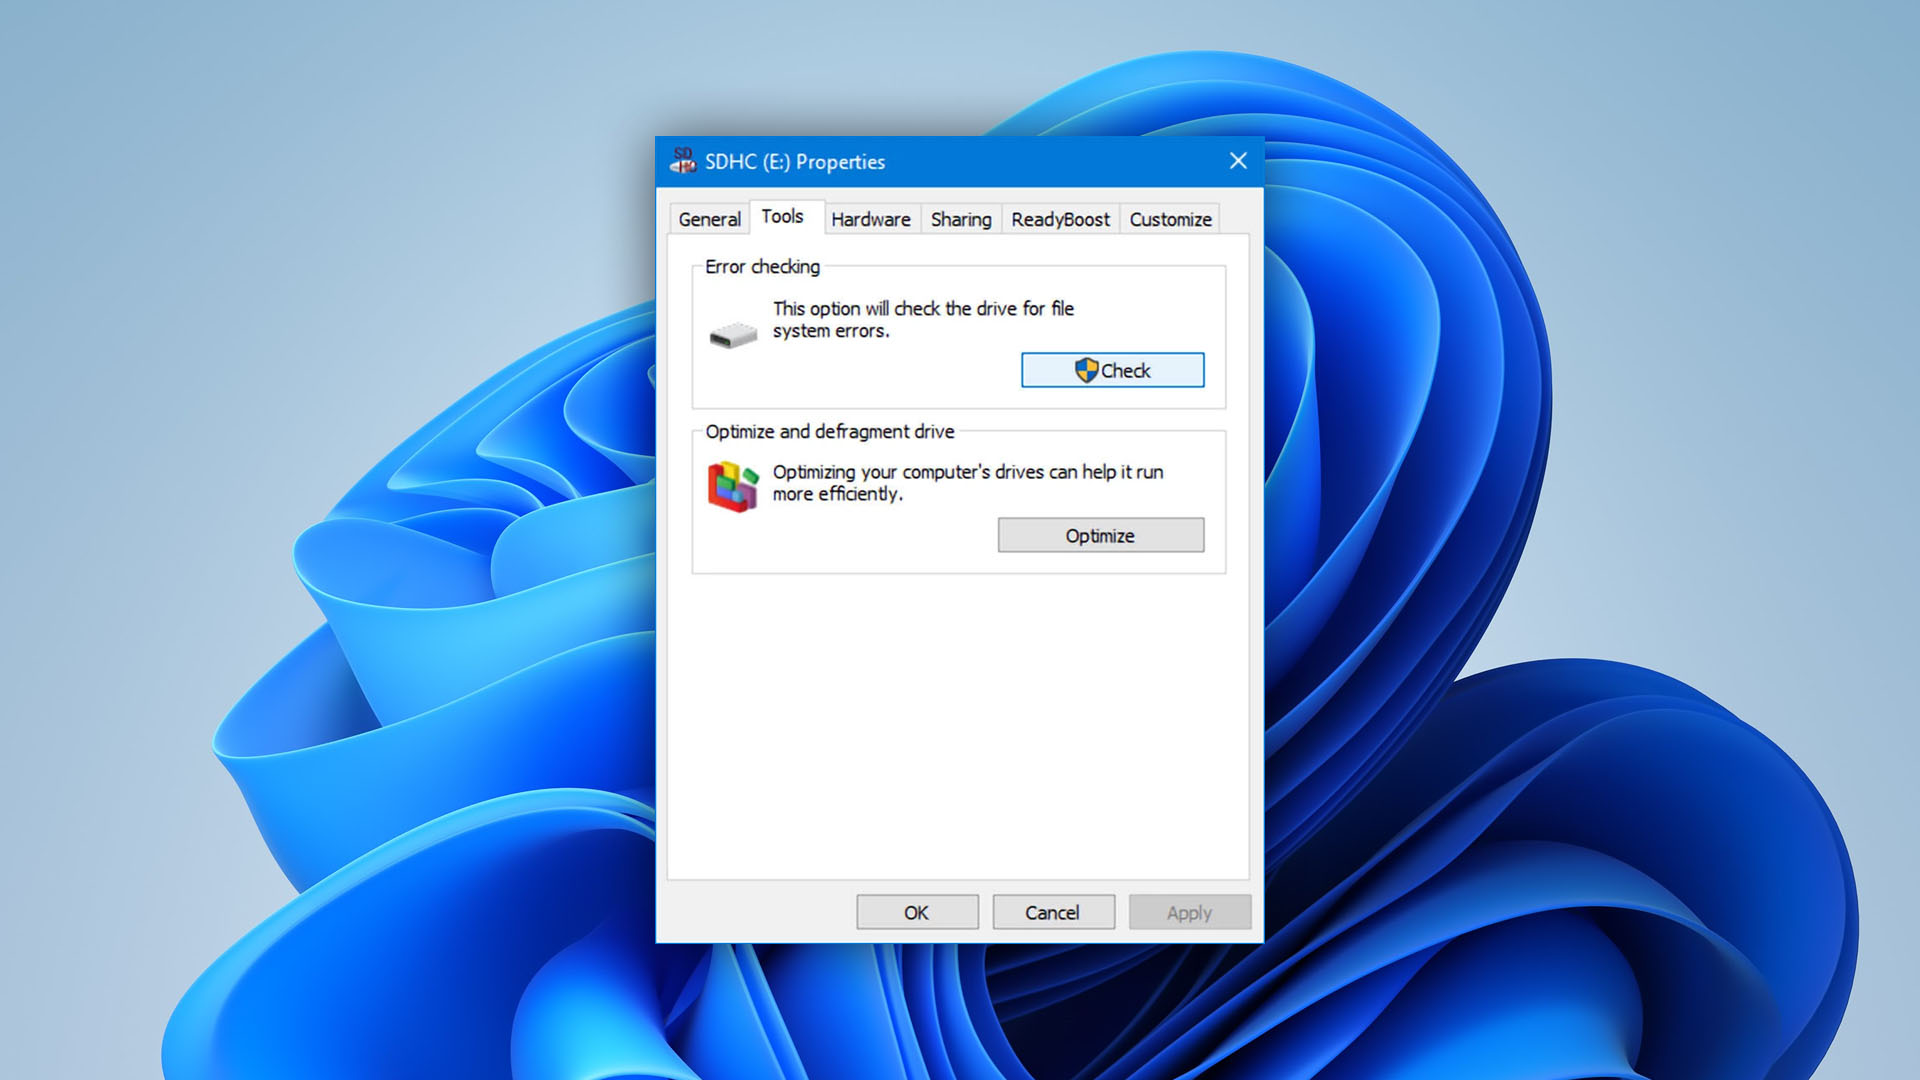
Task: Click the 'Error checking' group label
Action: pyautogui.click(x=762, y=267)
